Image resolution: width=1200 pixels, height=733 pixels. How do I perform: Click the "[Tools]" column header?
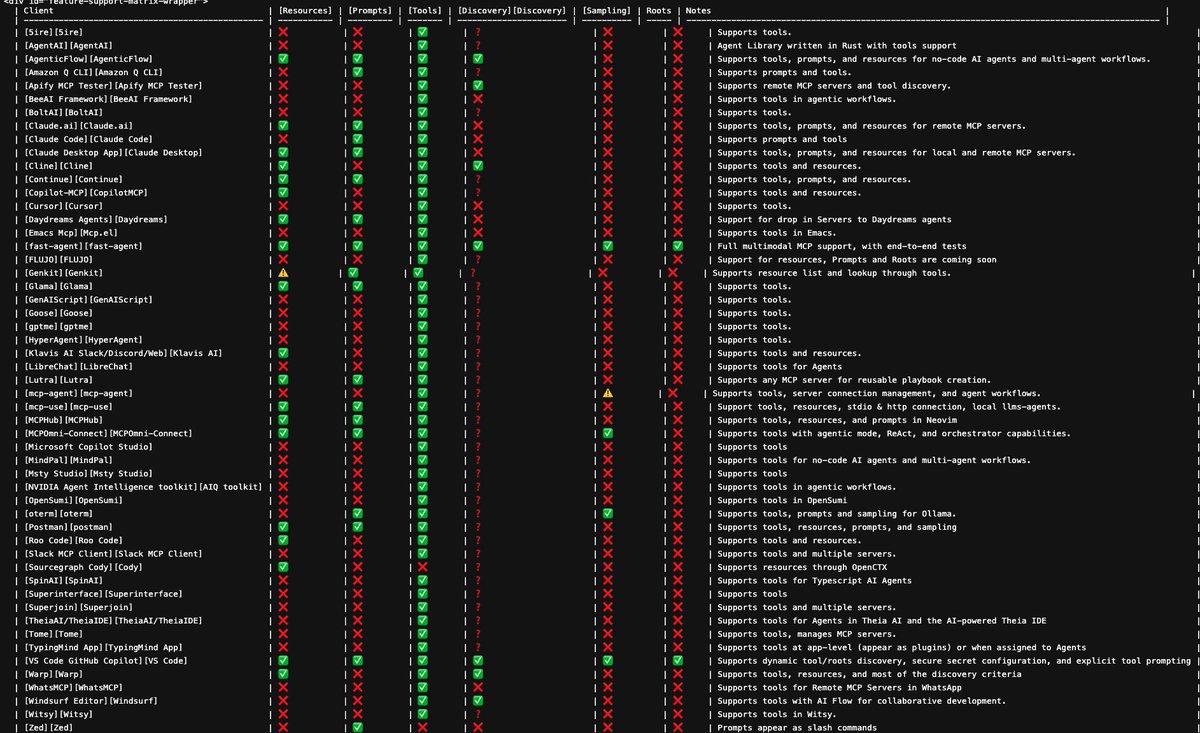pos(426,11)
